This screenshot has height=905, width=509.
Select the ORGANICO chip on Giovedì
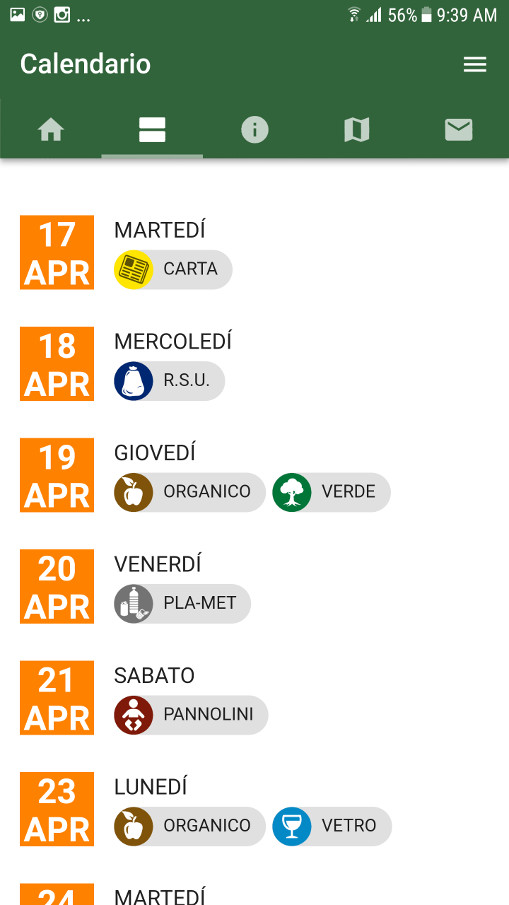[190, 492]
